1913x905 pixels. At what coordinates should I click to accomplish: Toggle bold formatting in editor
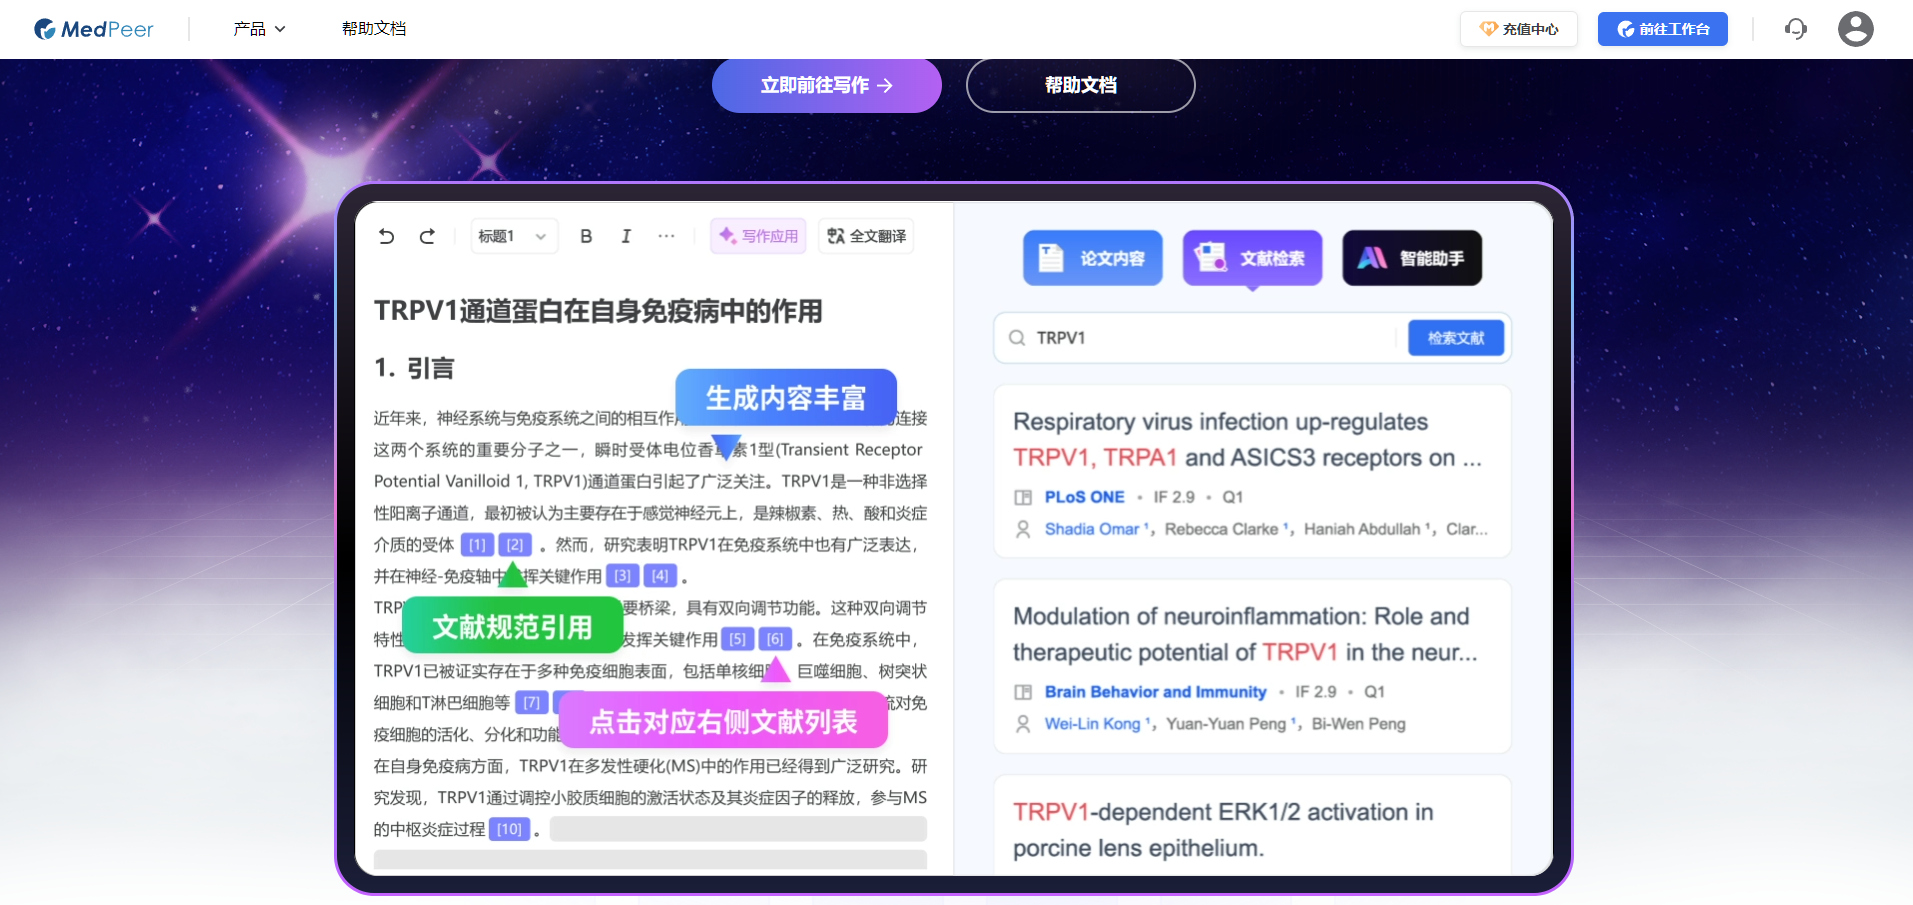(586, 236)
